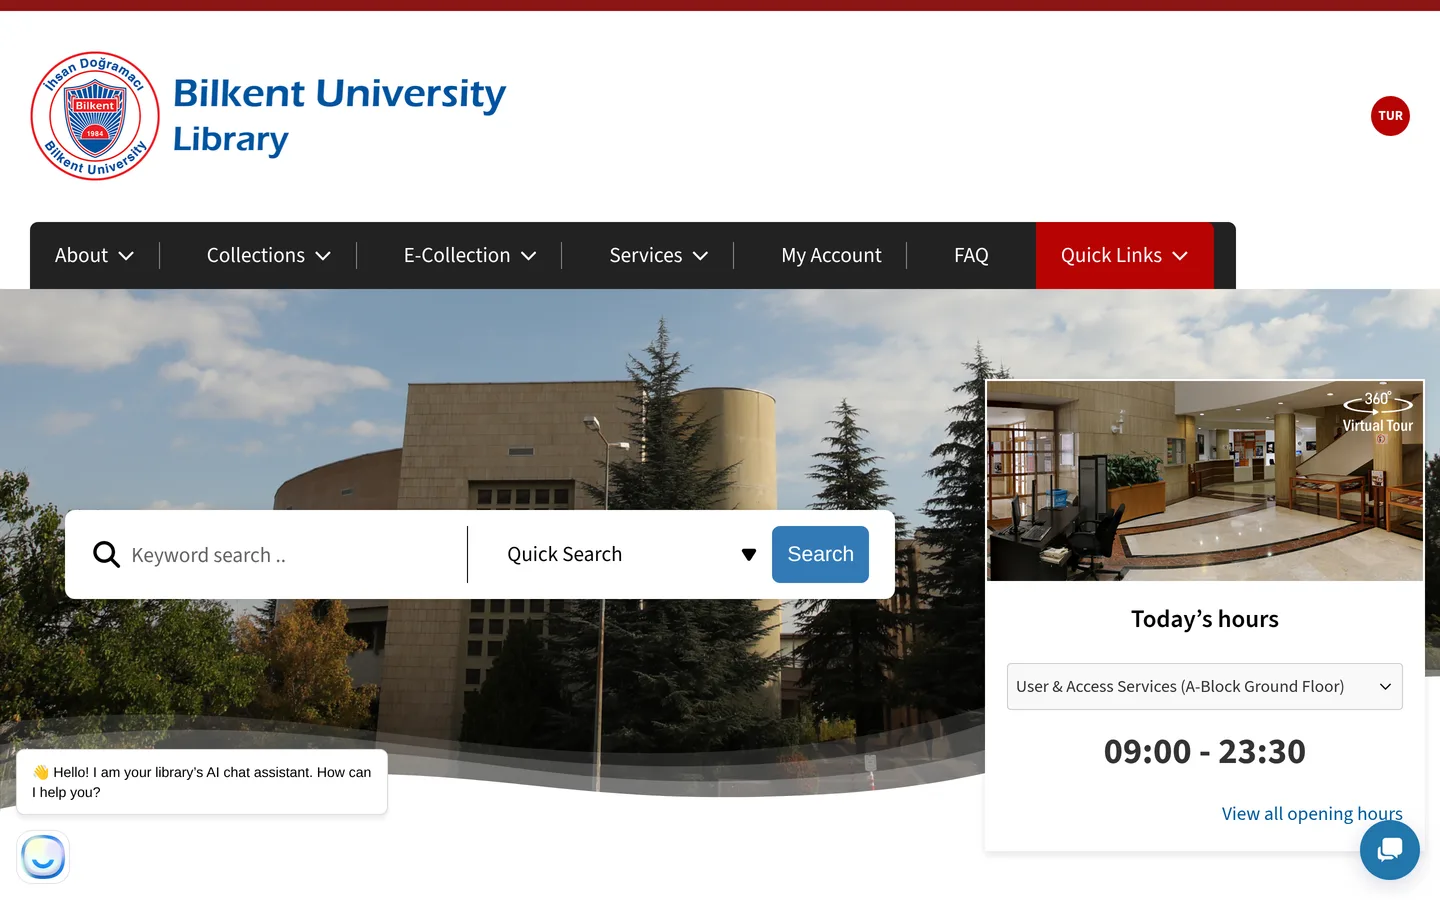
Task: Open the FAQ page
Action: 971,255
